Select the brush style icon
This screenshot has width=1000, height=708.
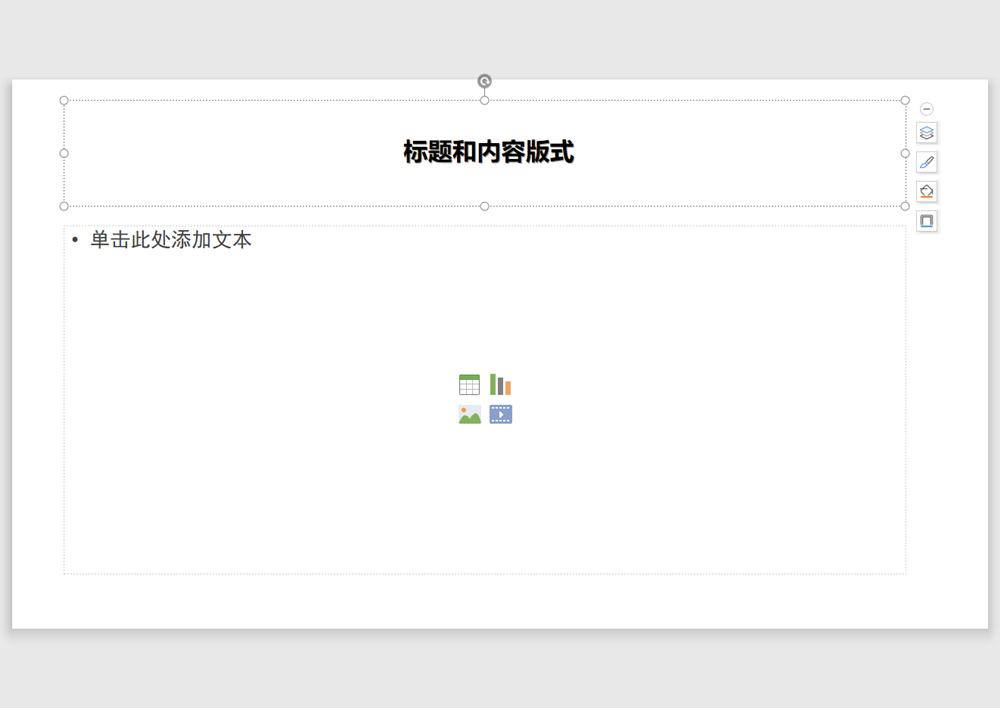pos(927,162)
